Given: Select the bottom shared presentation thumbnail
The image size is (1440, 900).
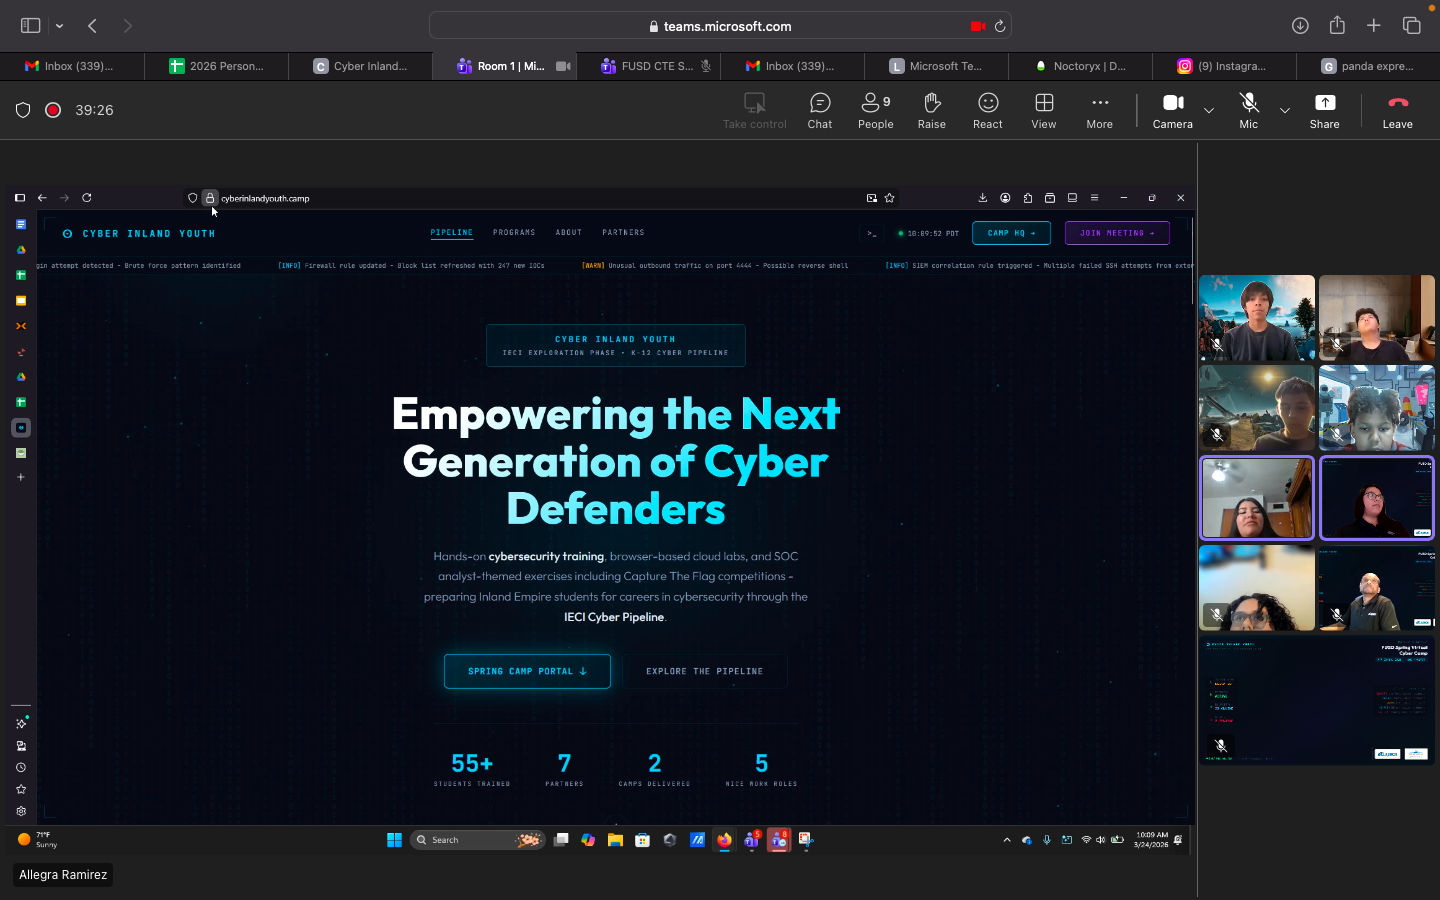Looking at the screenshot, I should click(x=1316, y=701).
